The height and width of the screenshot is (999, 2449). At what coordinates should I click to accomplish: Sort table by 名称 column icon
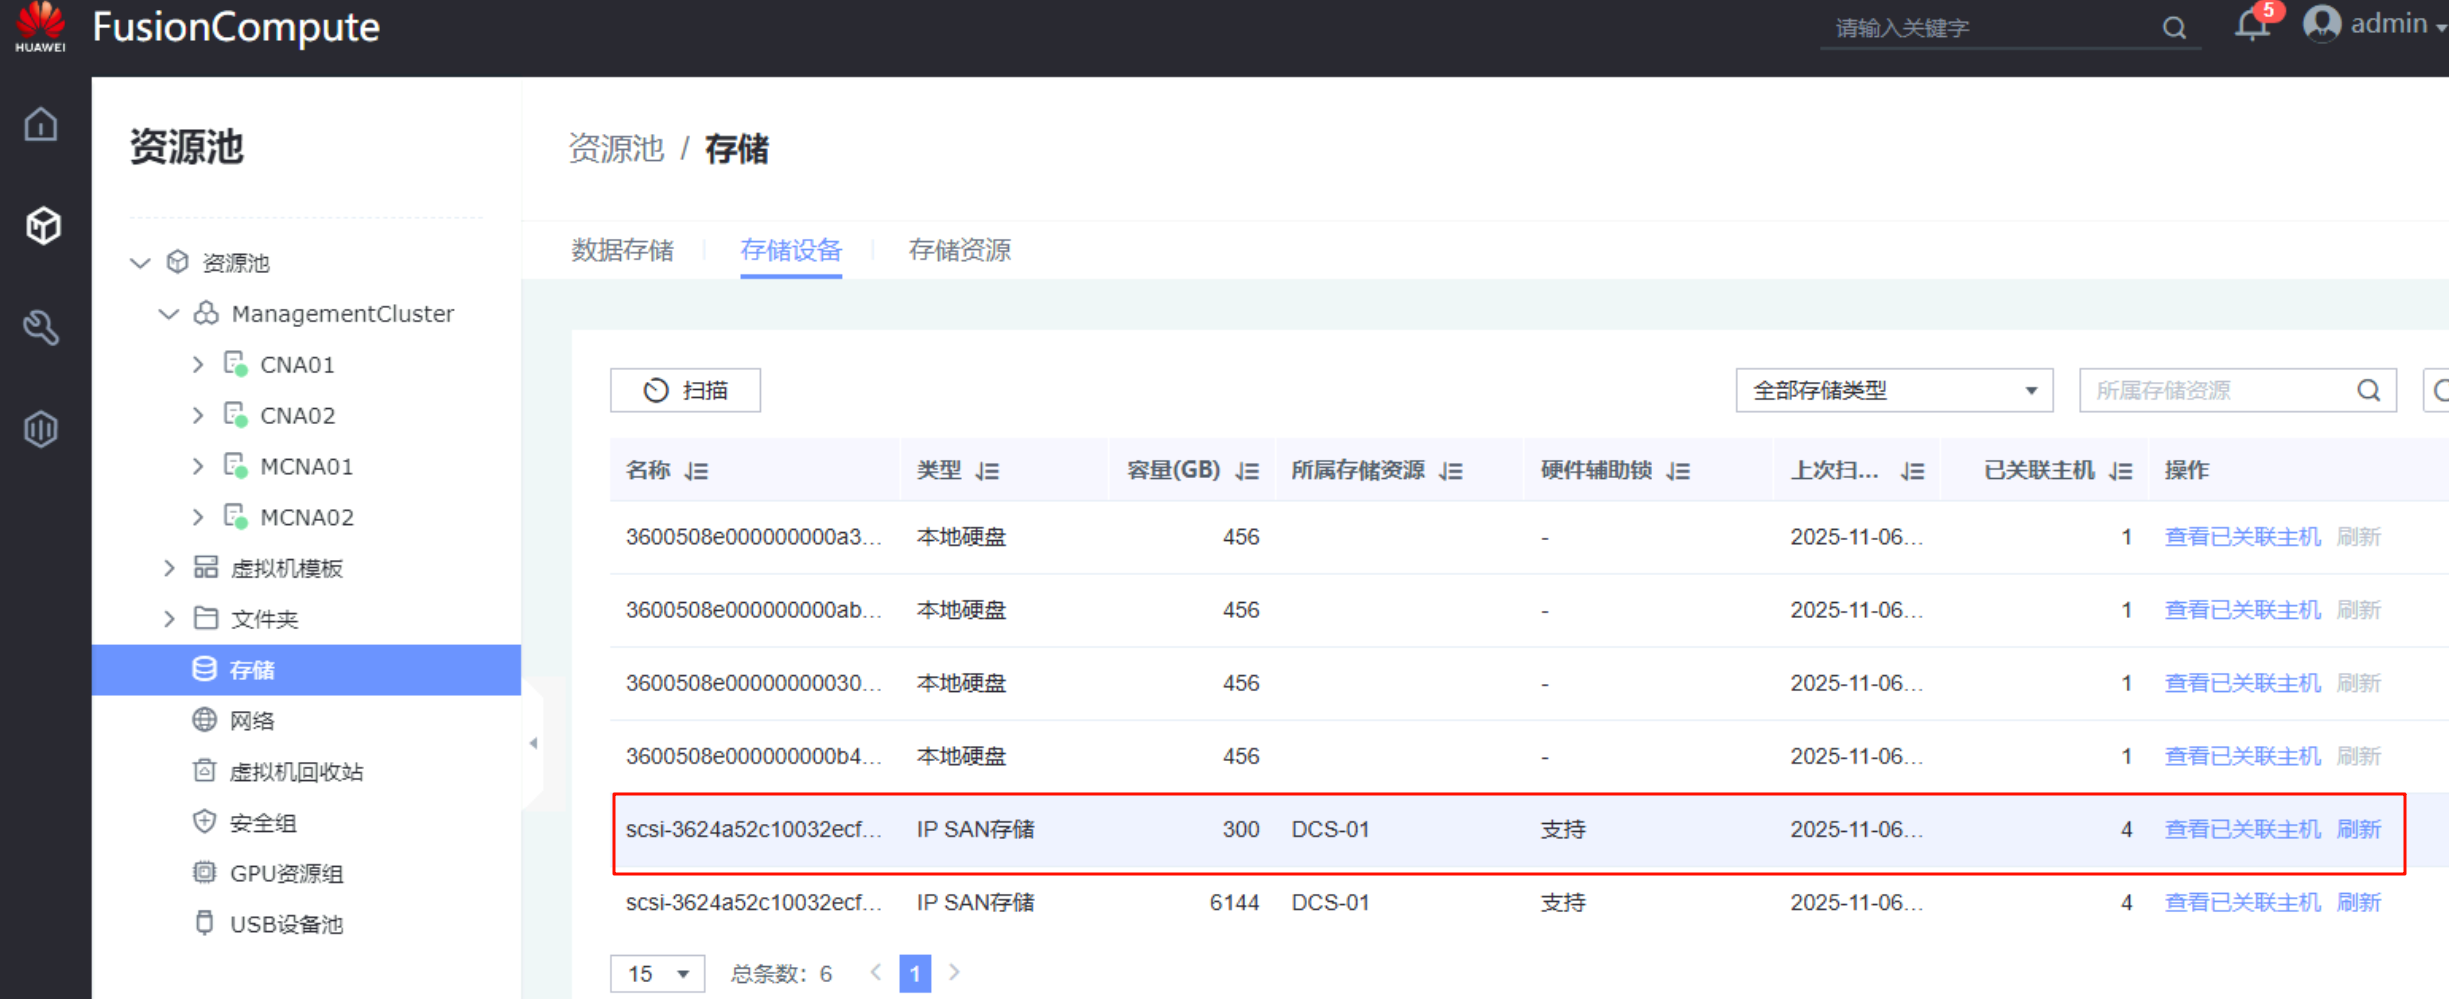tap(697, 471)
